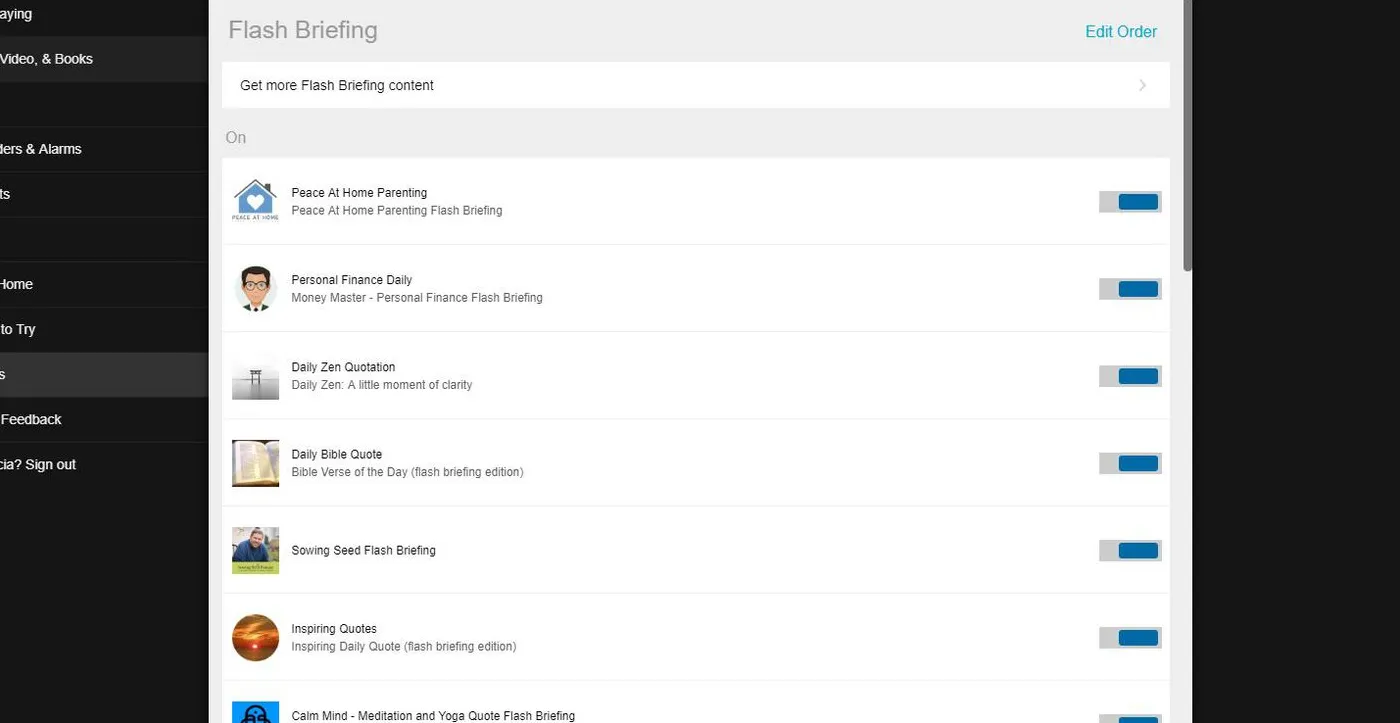Viewport: 1400px width, 723px height.
Task: Disable the Peace At Home Parenting briefing
Action: pyautogui.click(x=1129, y=201)
